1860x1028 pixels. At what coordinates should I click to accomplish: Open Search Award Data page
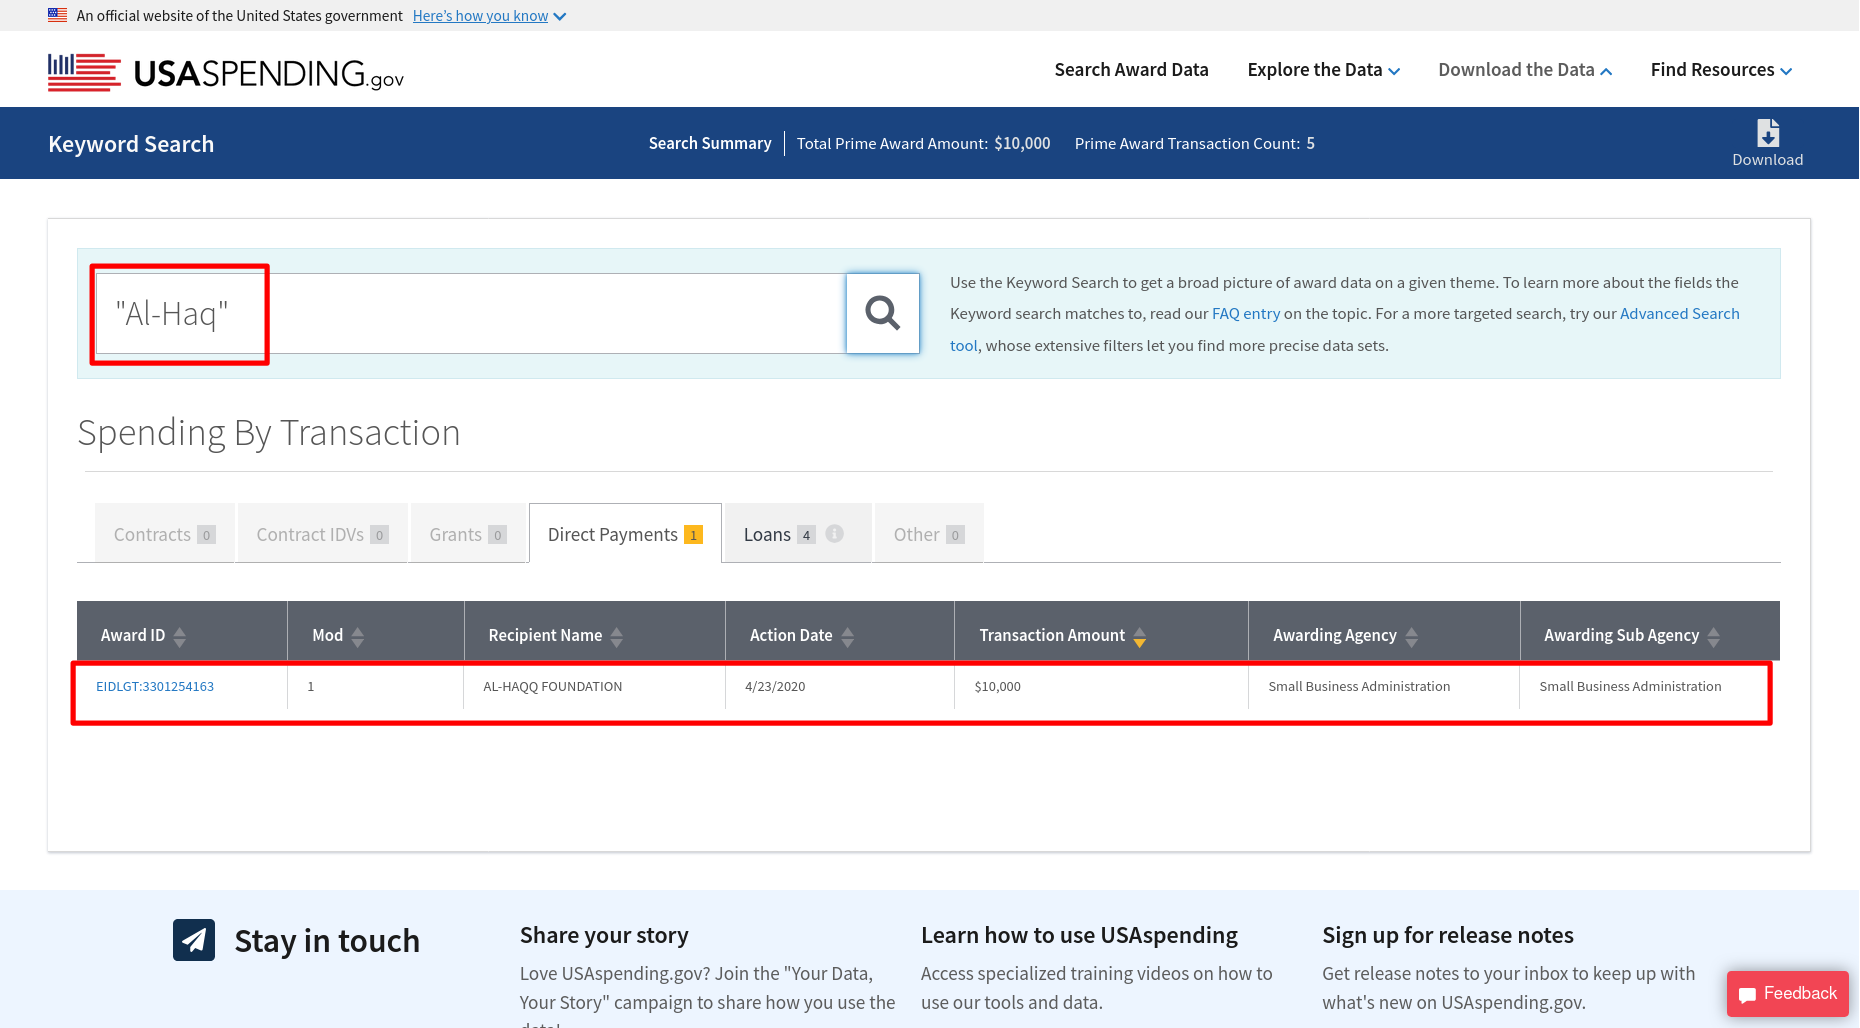1131,70
